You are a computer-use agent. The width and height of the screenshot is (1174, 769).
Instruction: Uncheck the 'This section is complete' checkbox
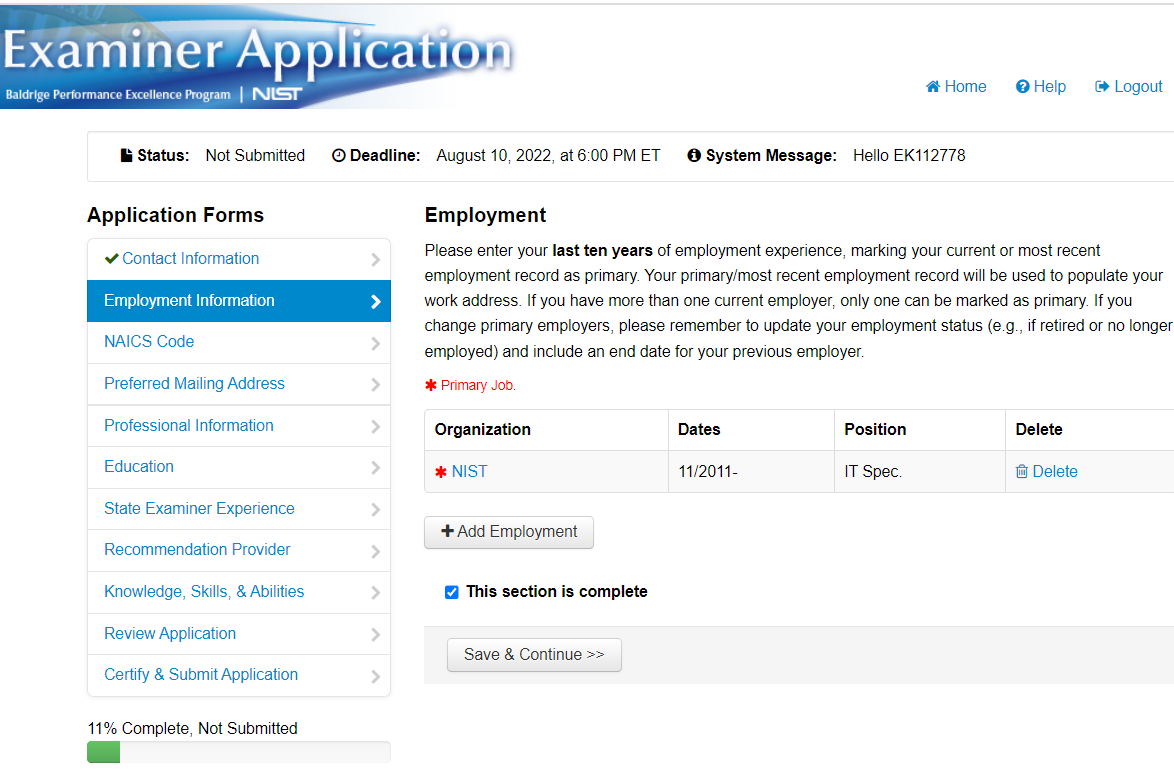click(452, 592)
